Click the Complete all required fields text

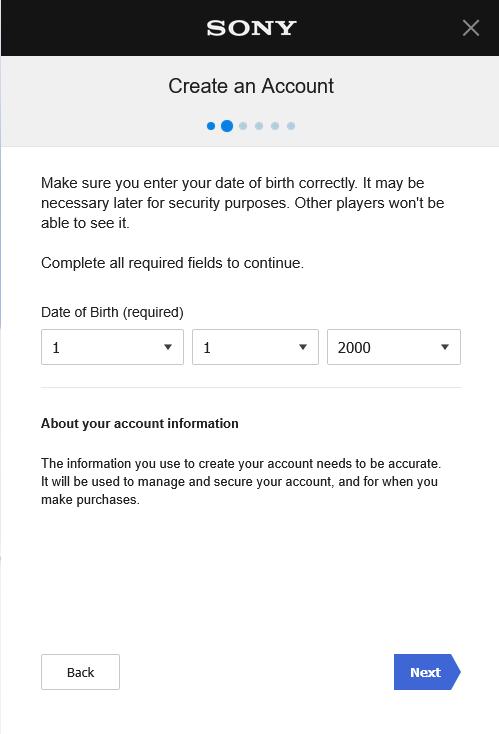(x=172, y=263)
